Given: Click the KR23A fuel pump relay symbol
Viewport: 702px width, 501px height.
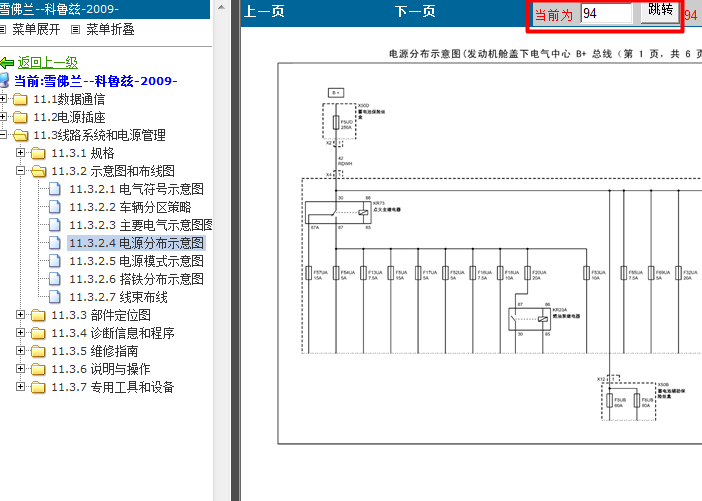Looking at the screenshot, I should pos(530,319).
